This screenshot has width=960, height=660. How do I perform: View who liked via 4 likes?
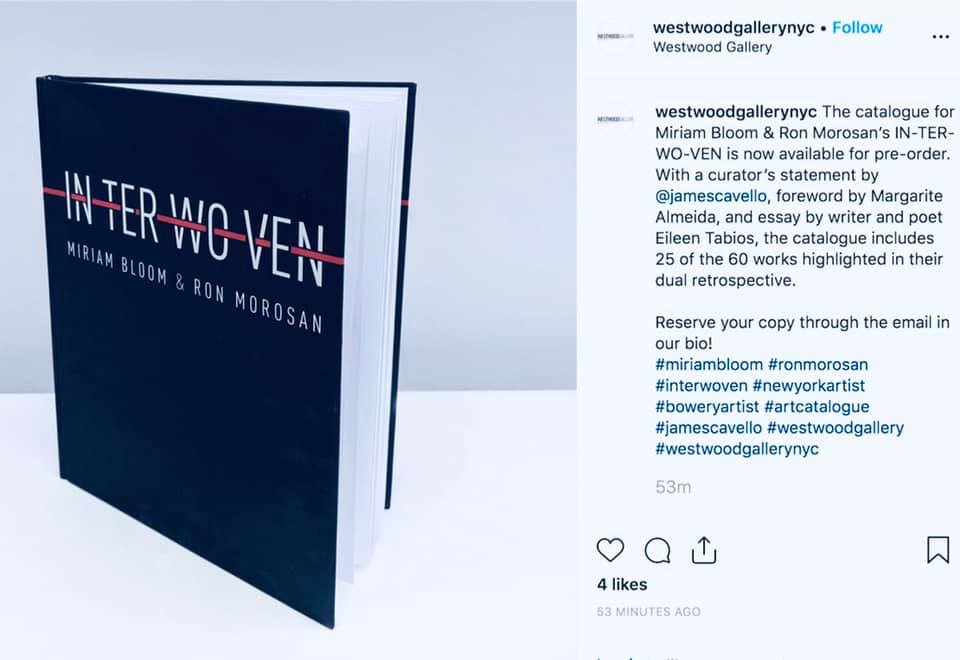[x=622, y=585]
